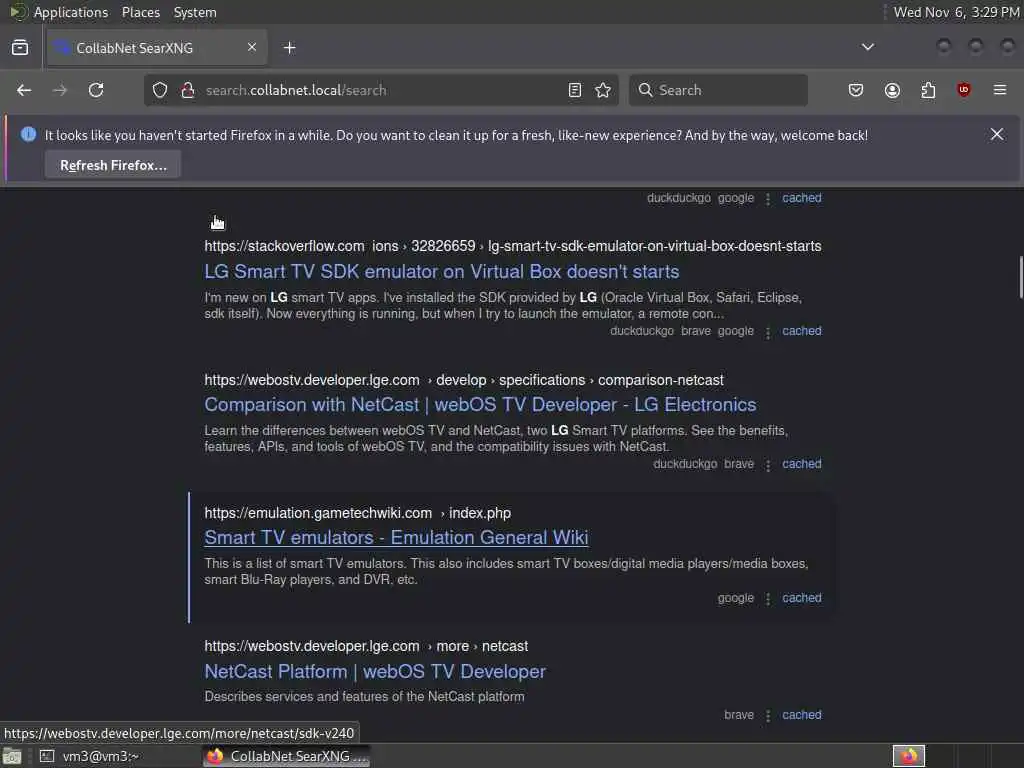This screenshot has width=1024, height=768.
Task: Bookmark this page with the star icon
Action: (x=603, y=90)
